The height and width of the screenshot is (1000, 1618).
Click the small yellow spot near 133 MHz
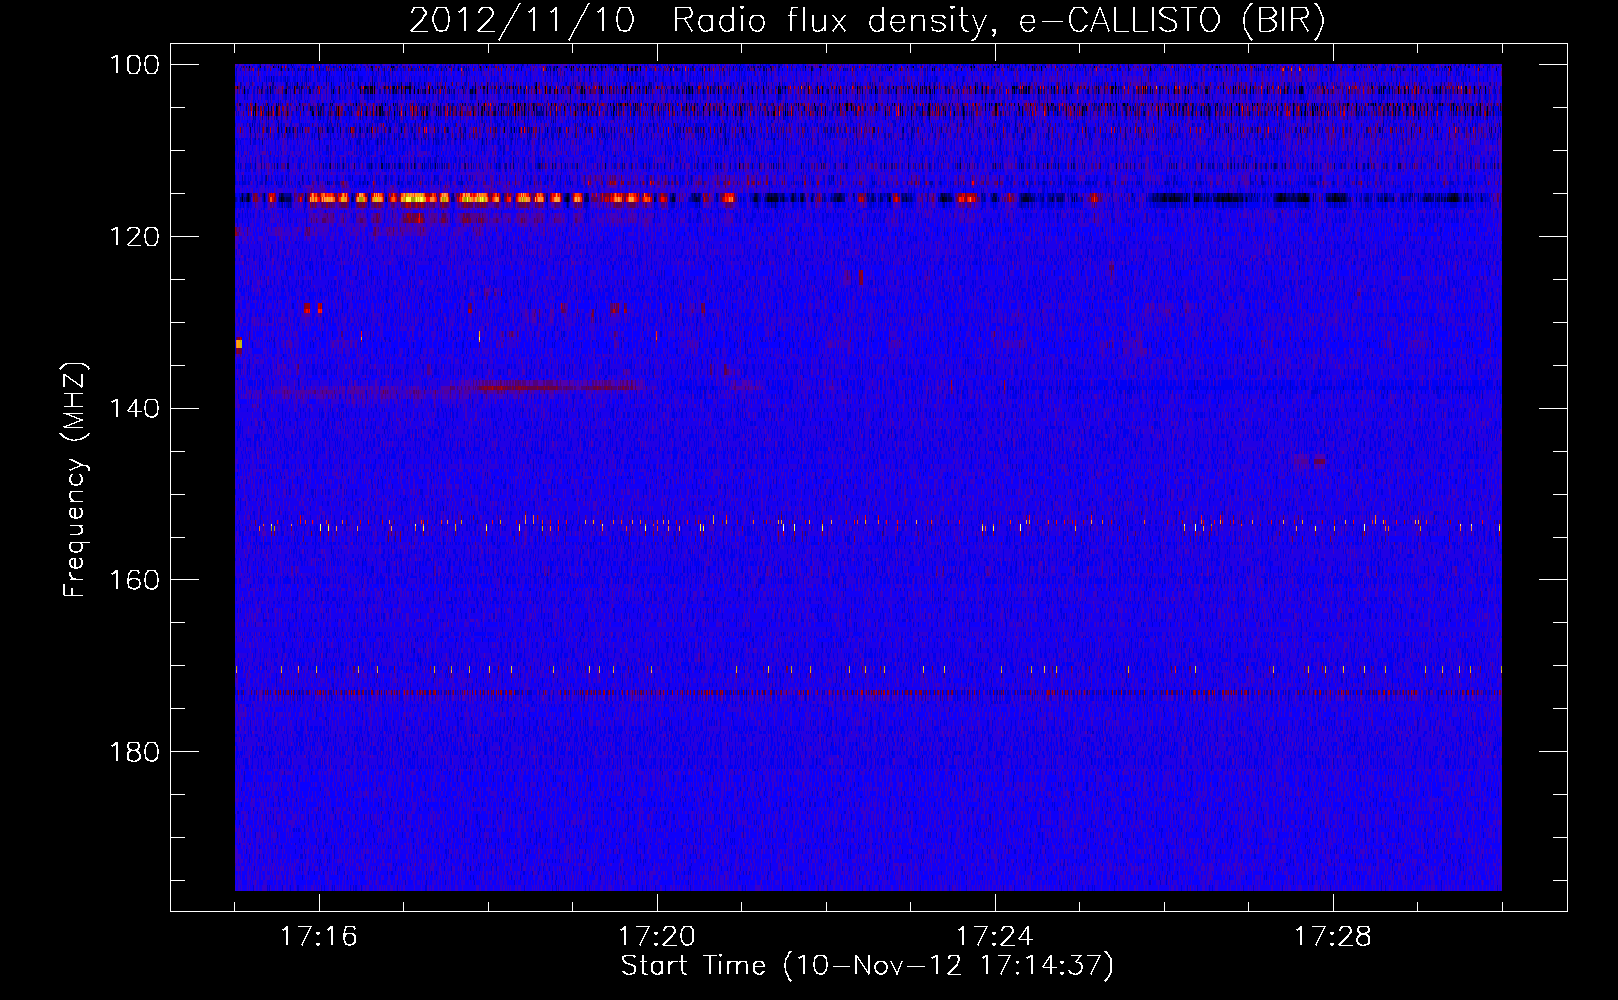pos(238,344)
